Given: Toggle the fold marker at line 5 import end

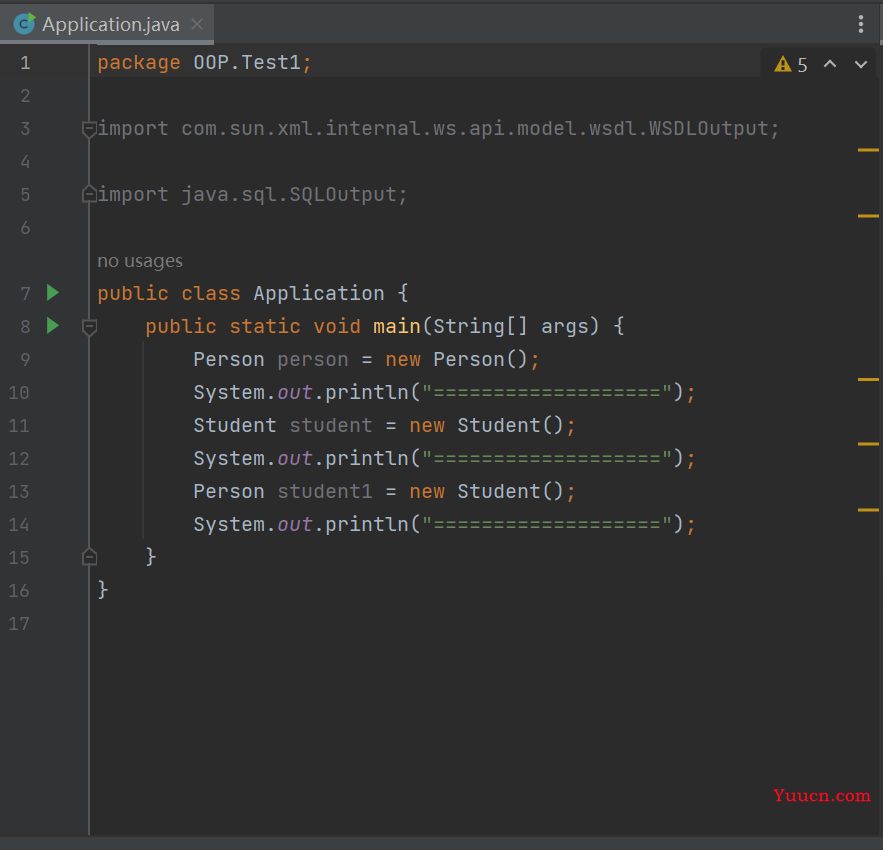Looking at the screenshot, I should pos(89,194).
